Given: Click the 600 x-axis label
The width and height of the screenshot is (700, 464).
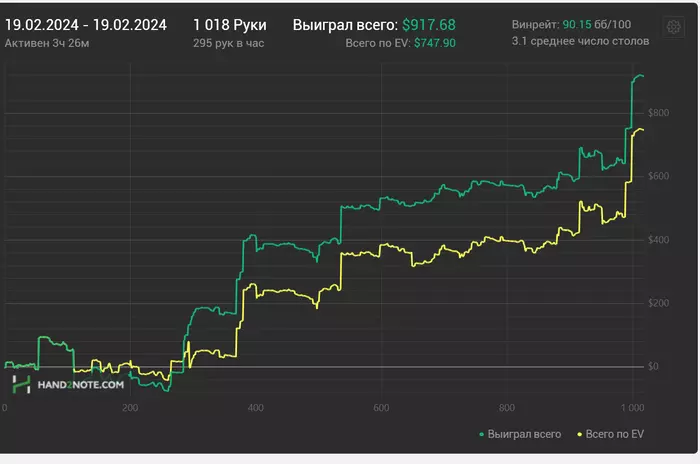Looking at the screenshot, I should coord(381,408).
